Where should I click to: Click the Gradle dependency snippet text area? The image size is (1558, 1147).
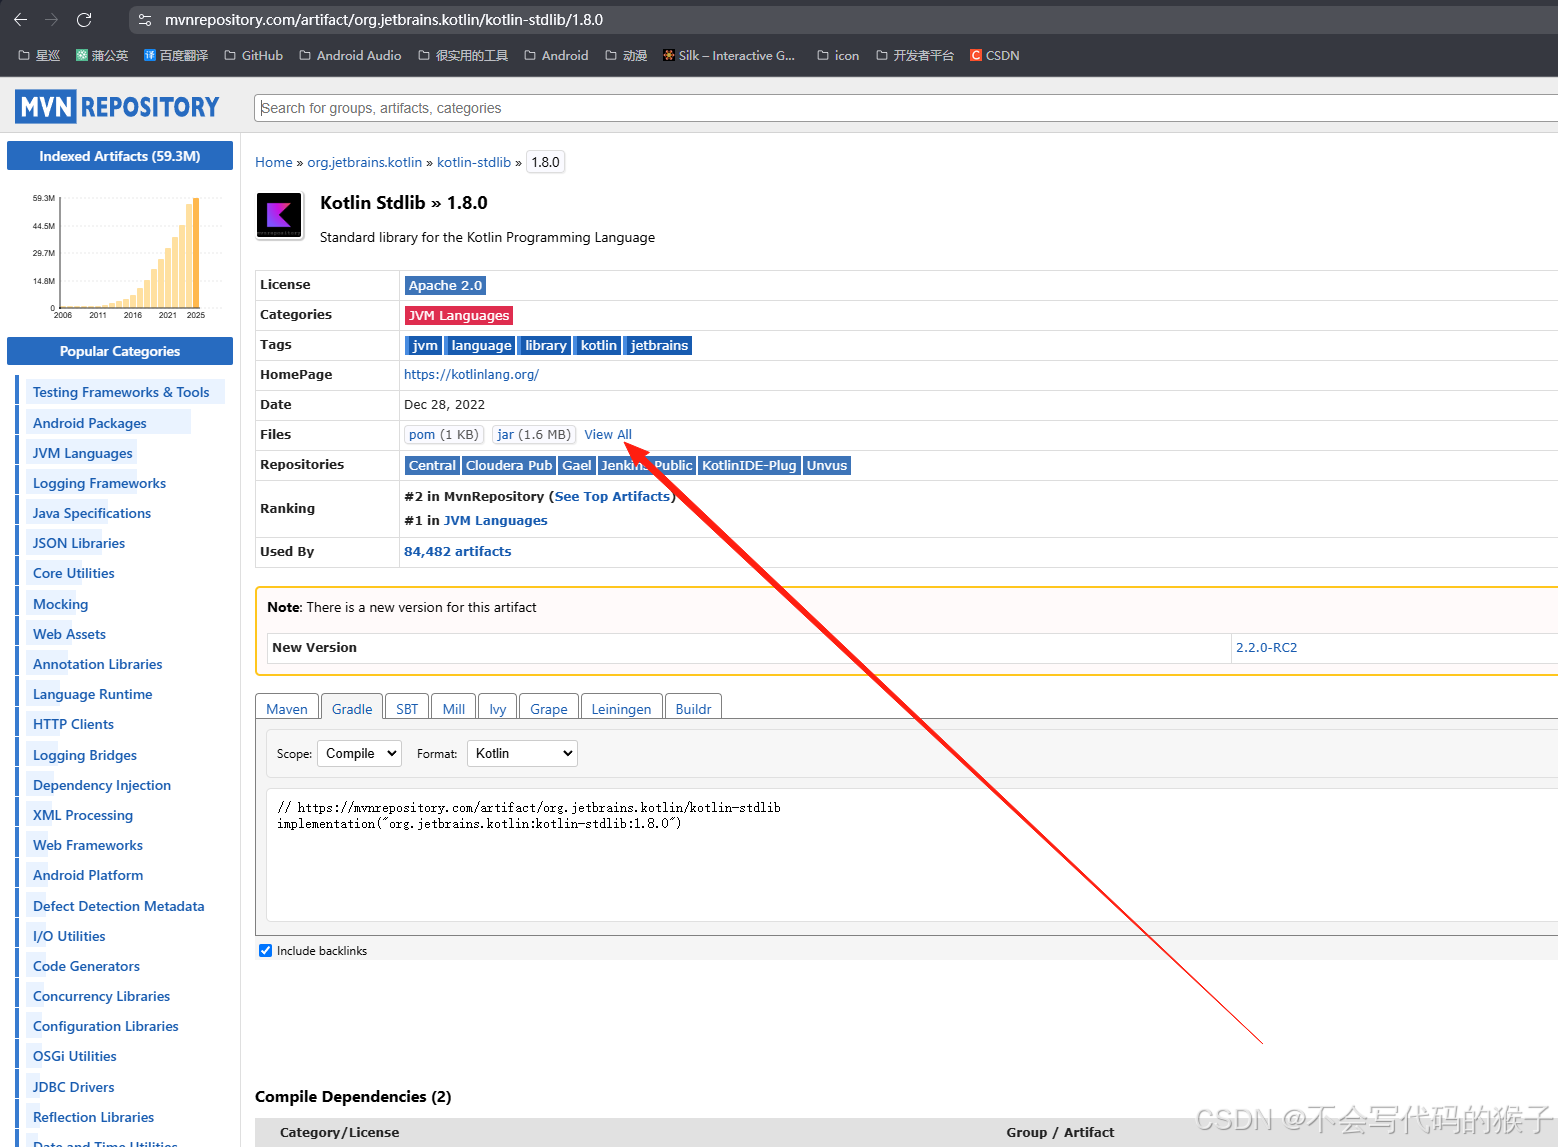pos(911,855)
